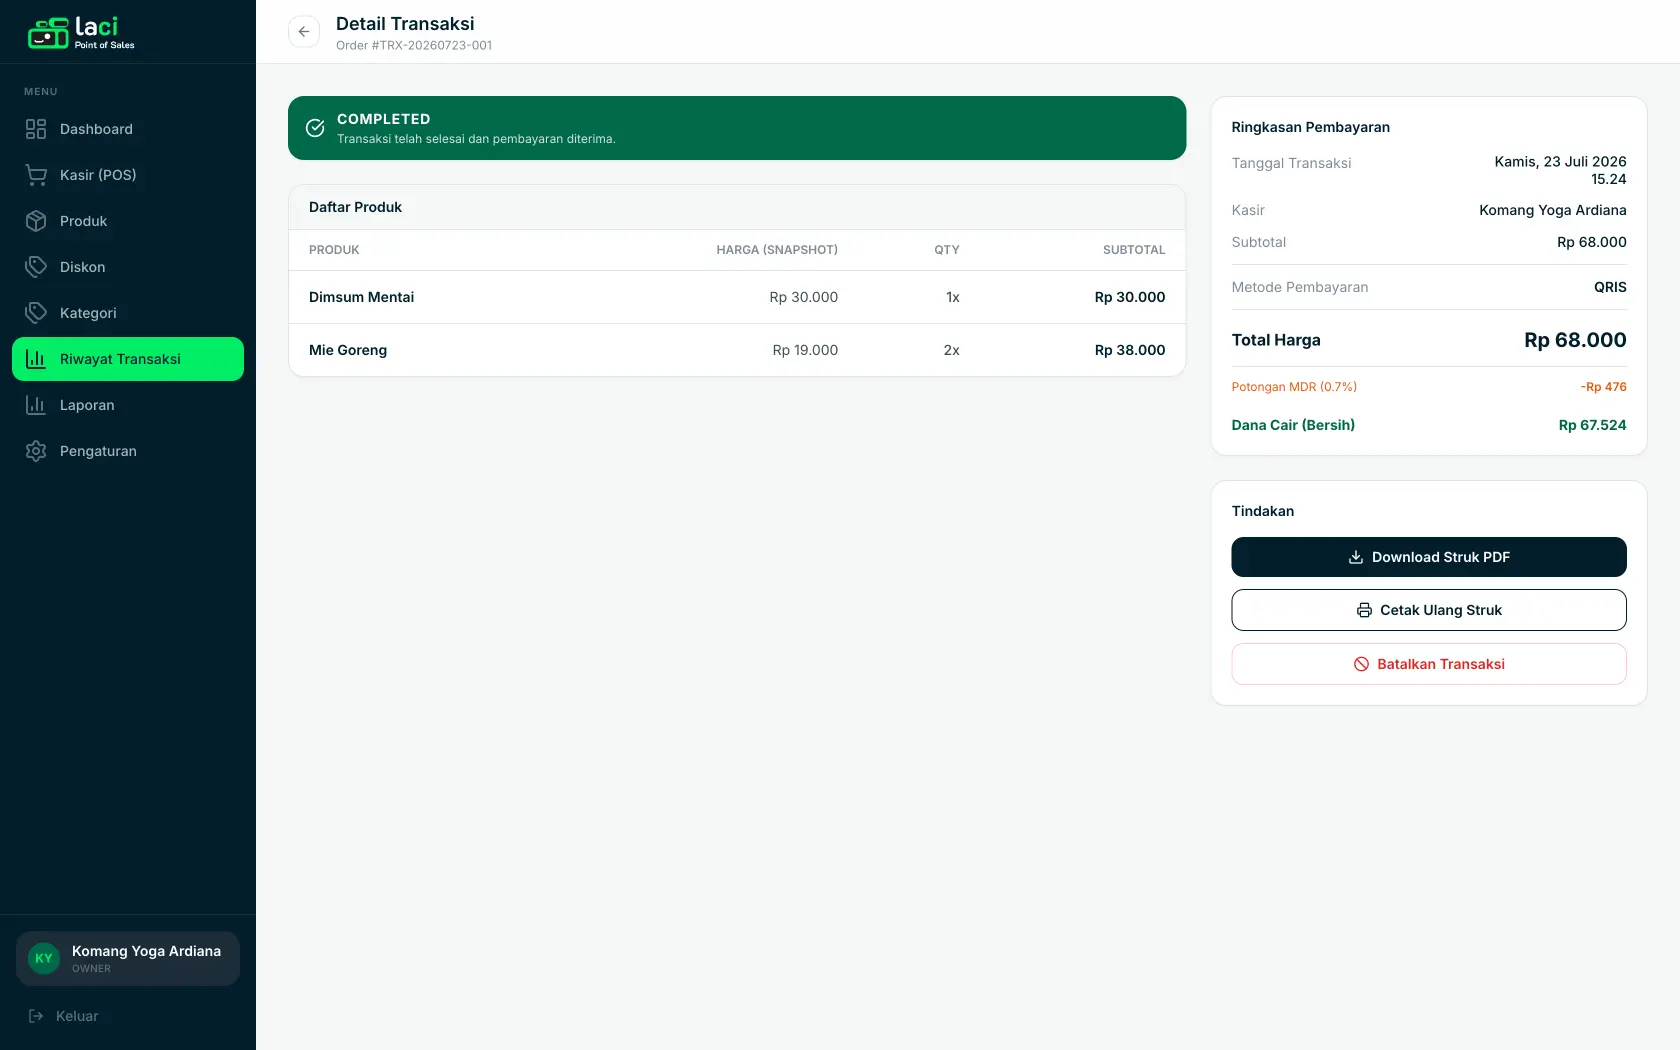Click the Rp 68.000 Total Harga amount

(1575, 340)
